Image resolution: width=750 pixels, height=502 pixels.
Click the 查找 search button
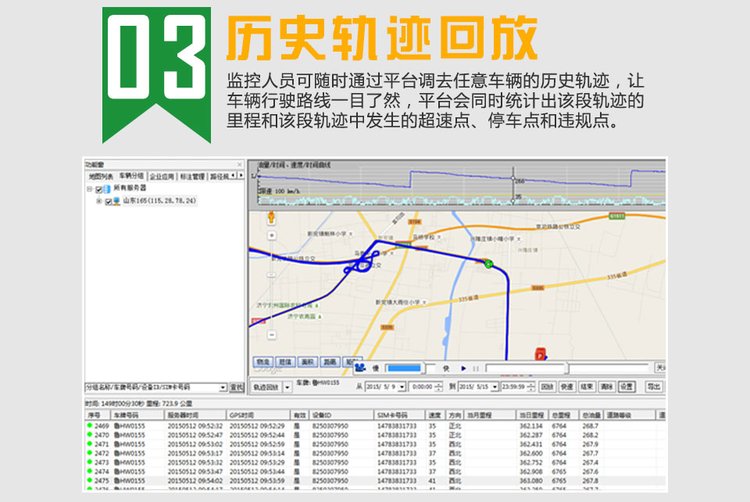point(236,386)
